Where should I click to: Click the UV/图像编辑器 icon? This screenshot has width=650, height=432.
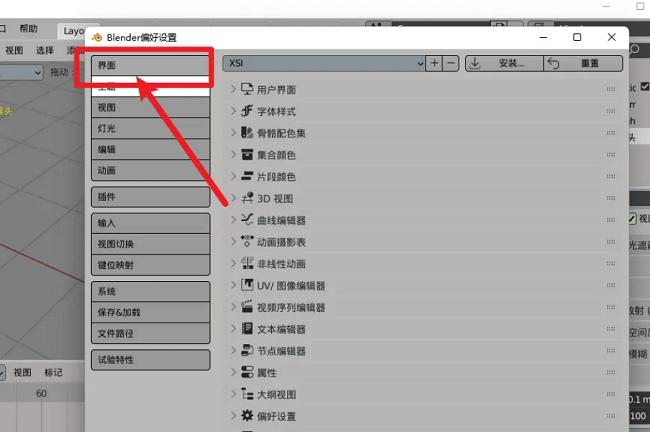click(x=247, y=286)
